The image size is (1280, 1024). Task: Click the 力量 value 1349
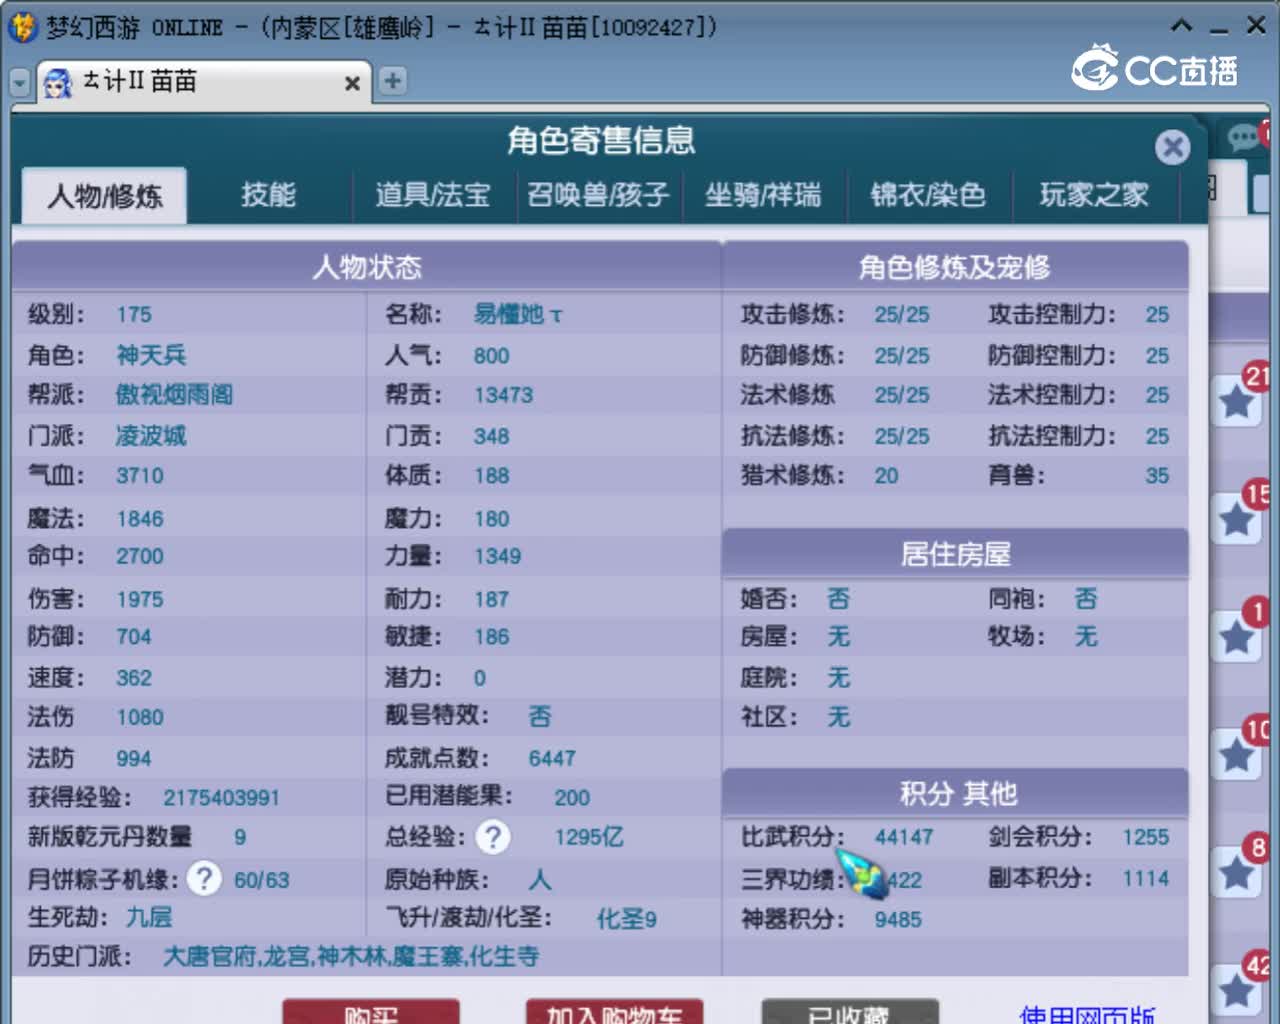click(x=497, y=556)
